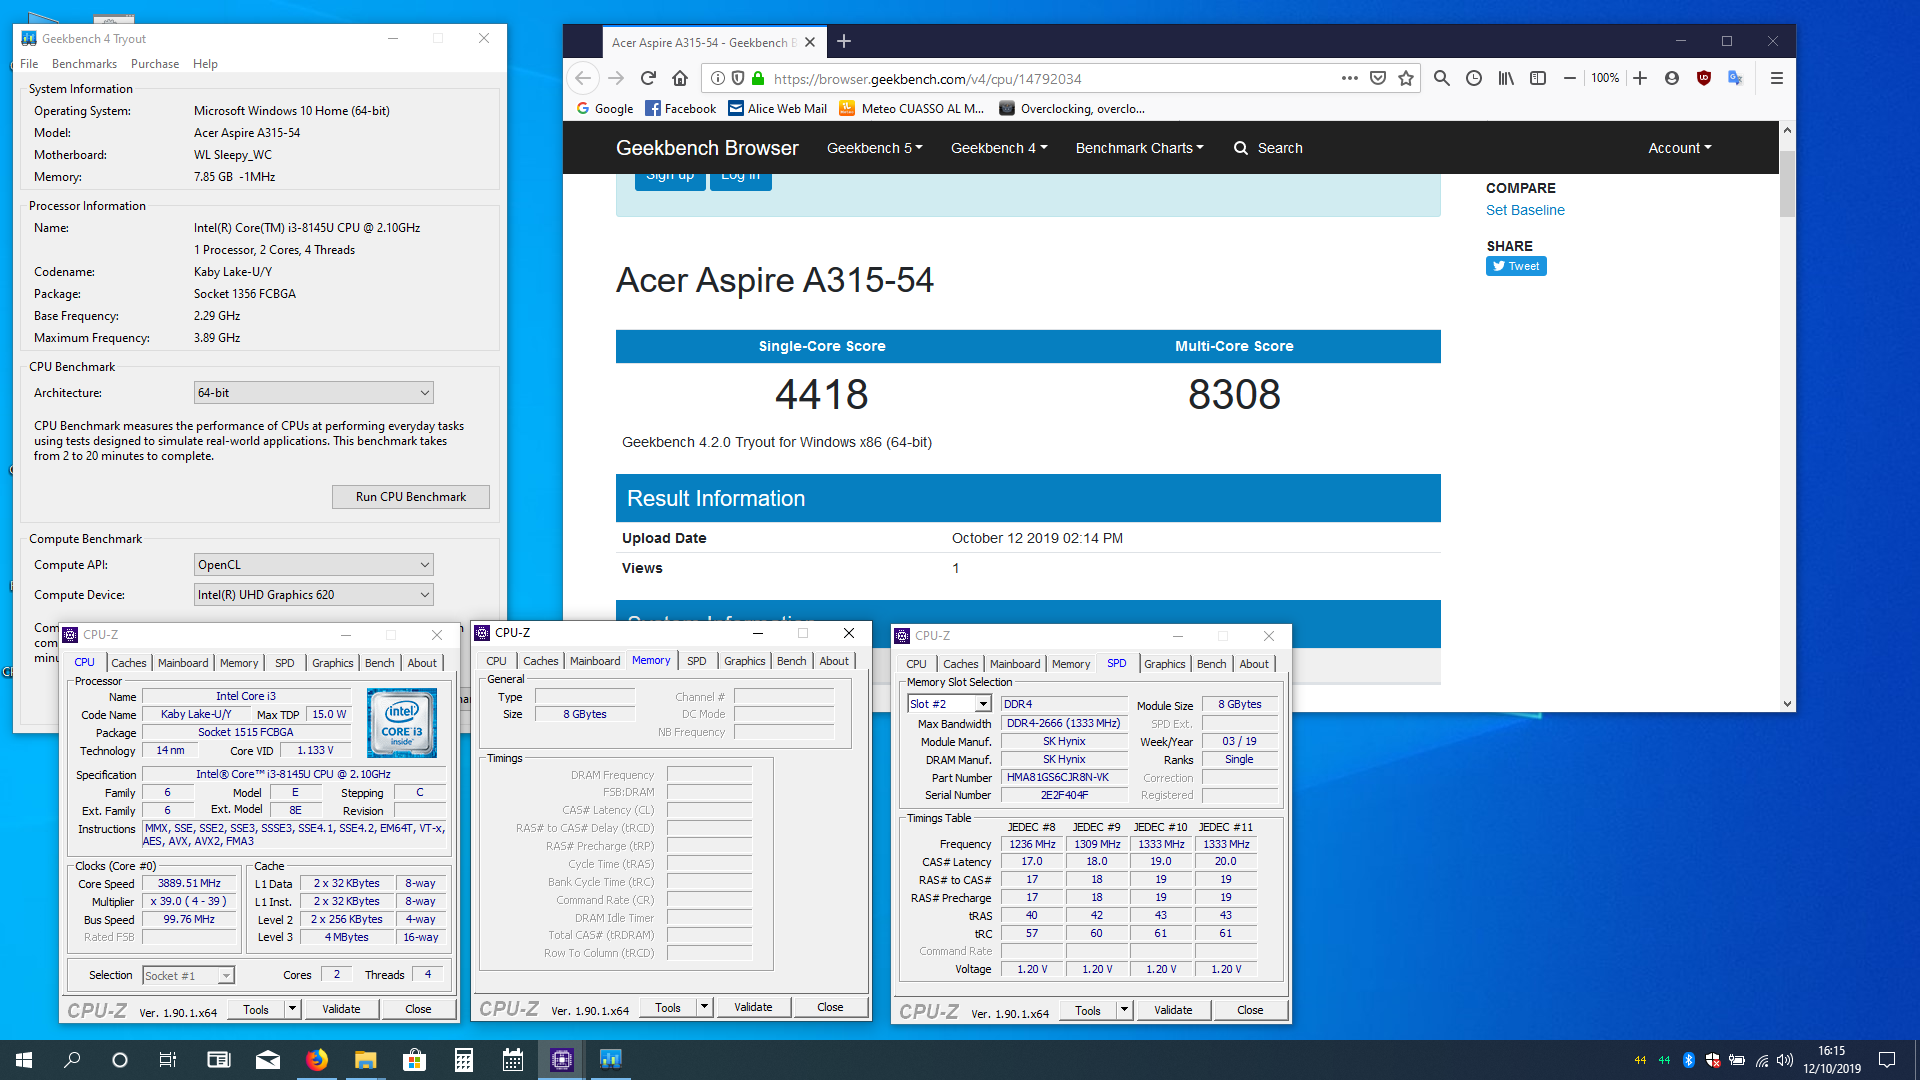Open the Firefox account icon
The image size is (1920, 1080).
[1672, 78]
